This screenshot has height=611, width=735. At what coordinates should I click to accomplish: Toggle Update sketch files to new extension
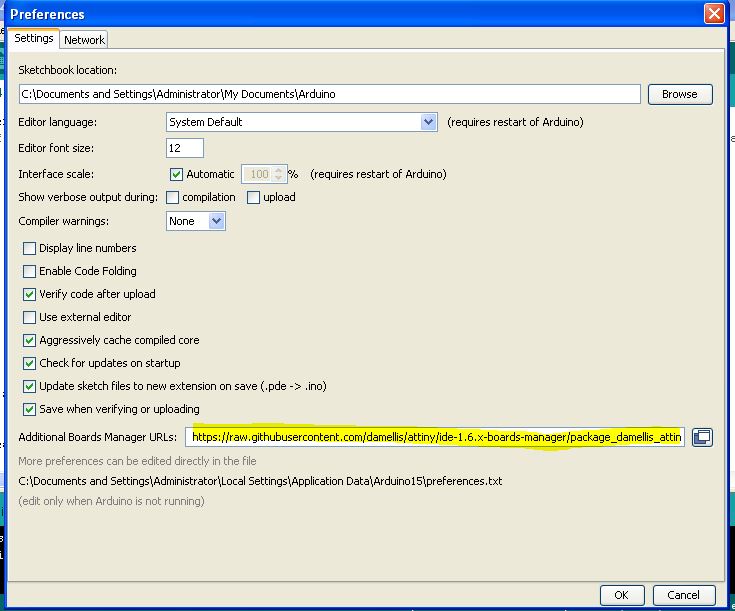[x=29, y=386]
